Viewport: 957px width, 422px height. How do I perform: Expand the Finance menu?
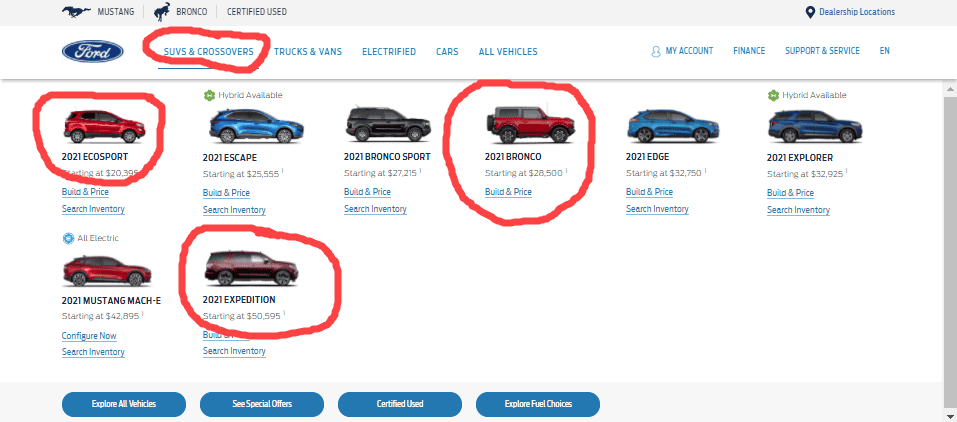[749, 51]
